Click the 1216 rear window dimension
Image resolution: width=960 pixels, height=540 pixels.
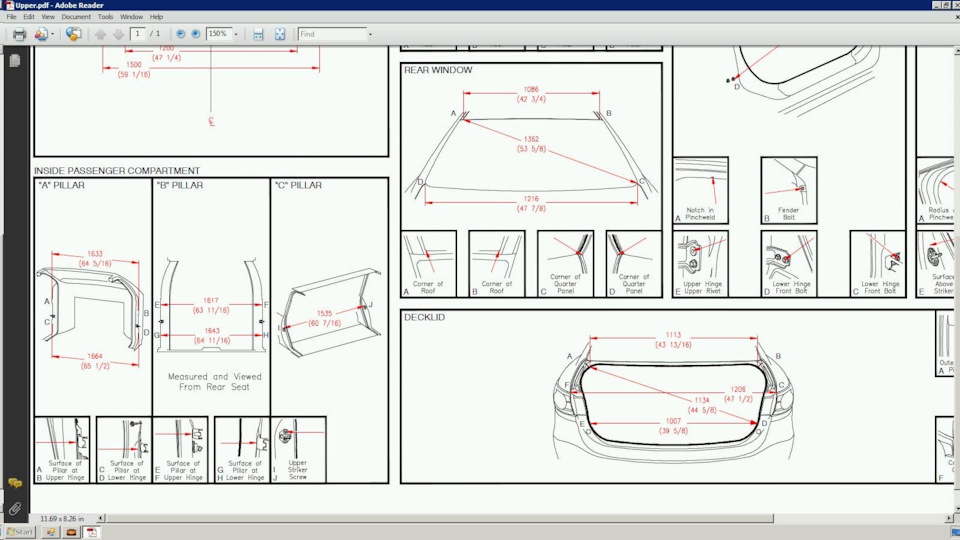click(531, 199)
